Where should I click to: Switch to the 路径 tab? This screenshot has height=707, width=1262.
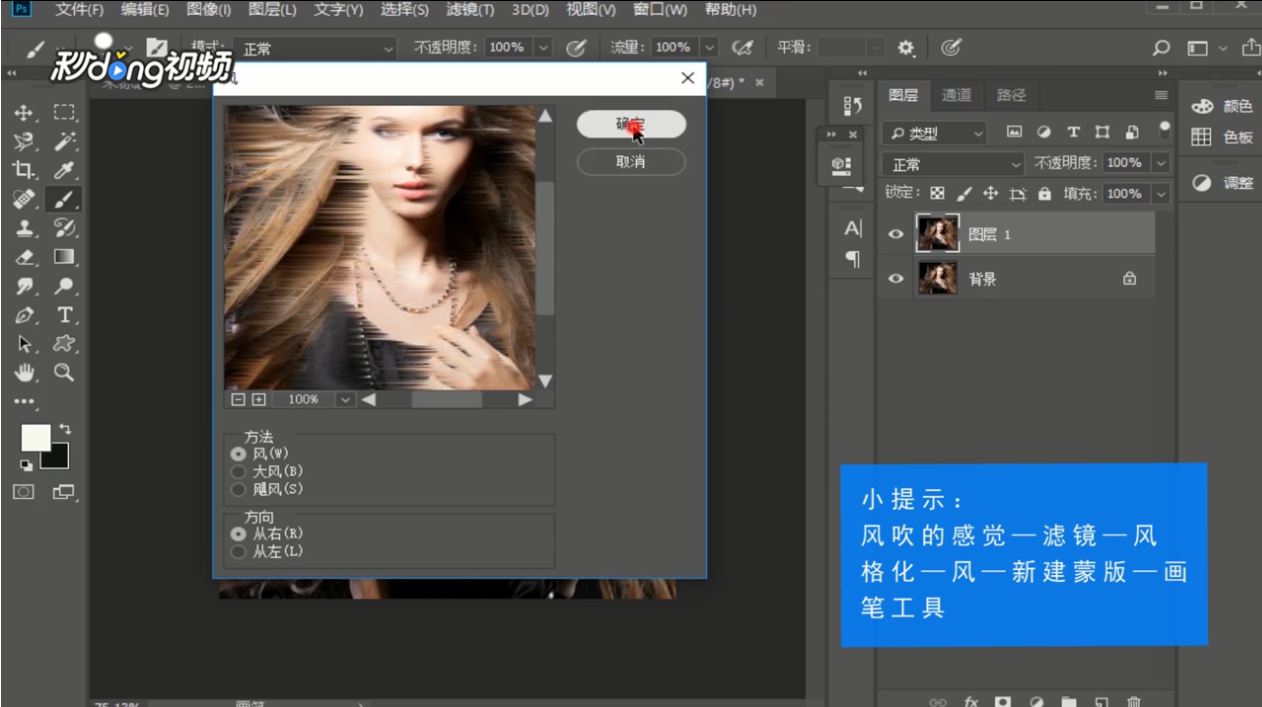point(1011,95)
